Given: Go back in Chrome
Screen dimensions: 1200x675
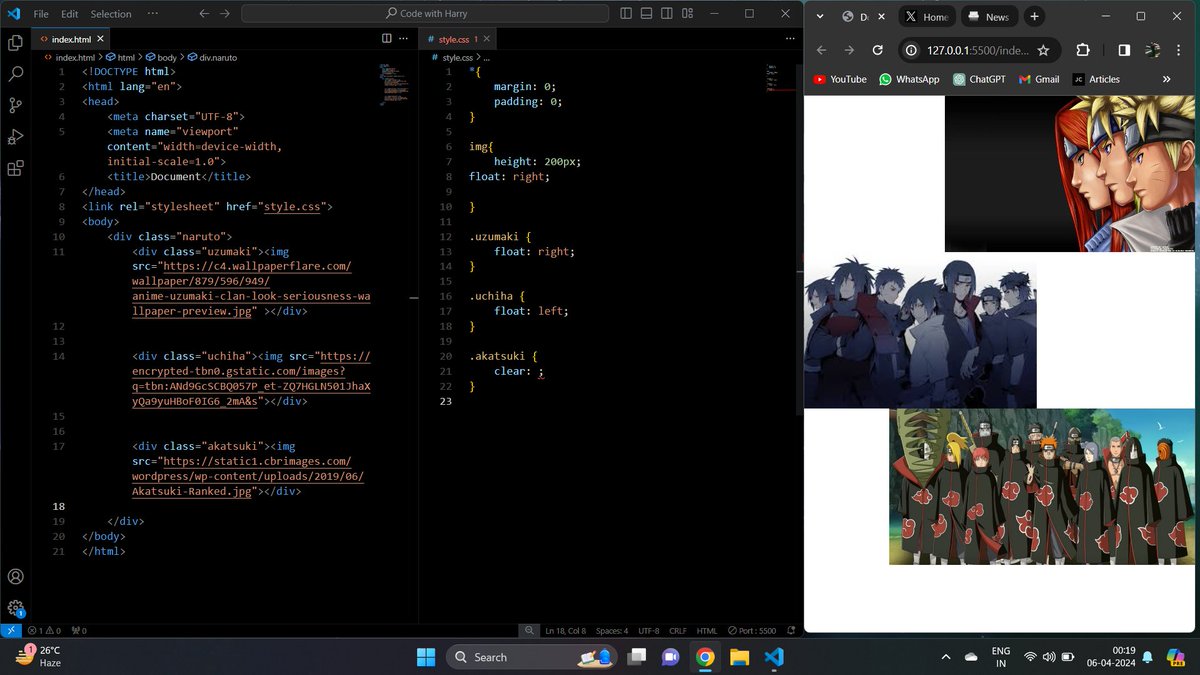Looking at the screenshot, I should [821, 50].
